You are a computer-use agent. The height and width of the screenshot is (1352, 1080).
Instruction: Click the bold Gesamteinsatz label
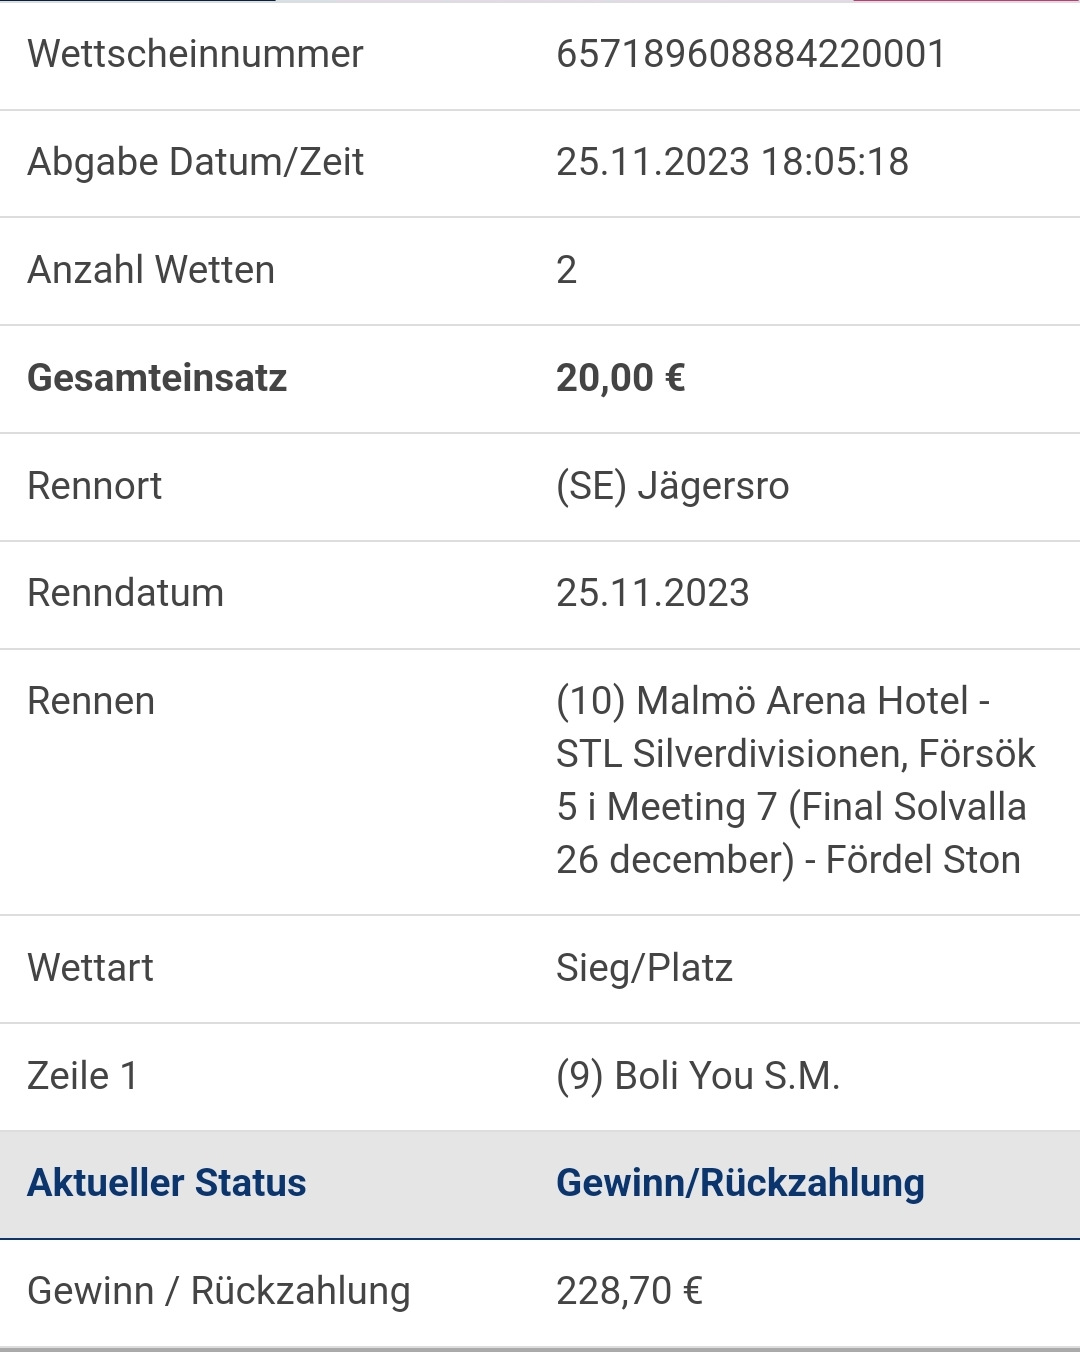[x=157, y=378]
